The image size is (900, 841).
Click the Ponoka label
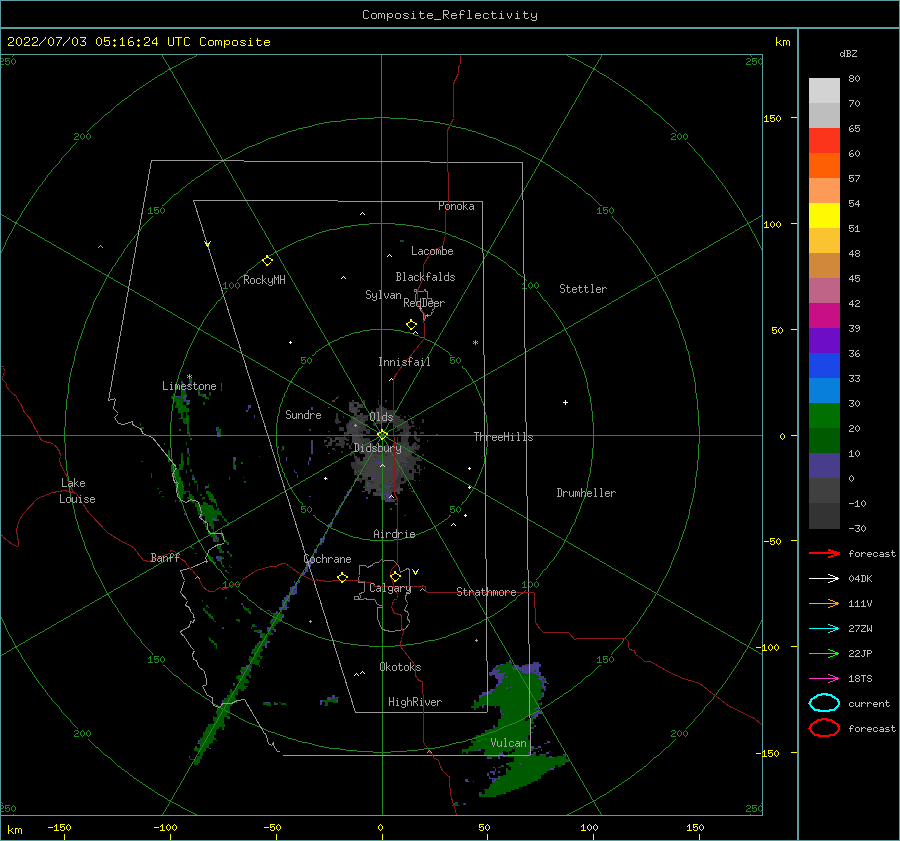pos(456,206)
